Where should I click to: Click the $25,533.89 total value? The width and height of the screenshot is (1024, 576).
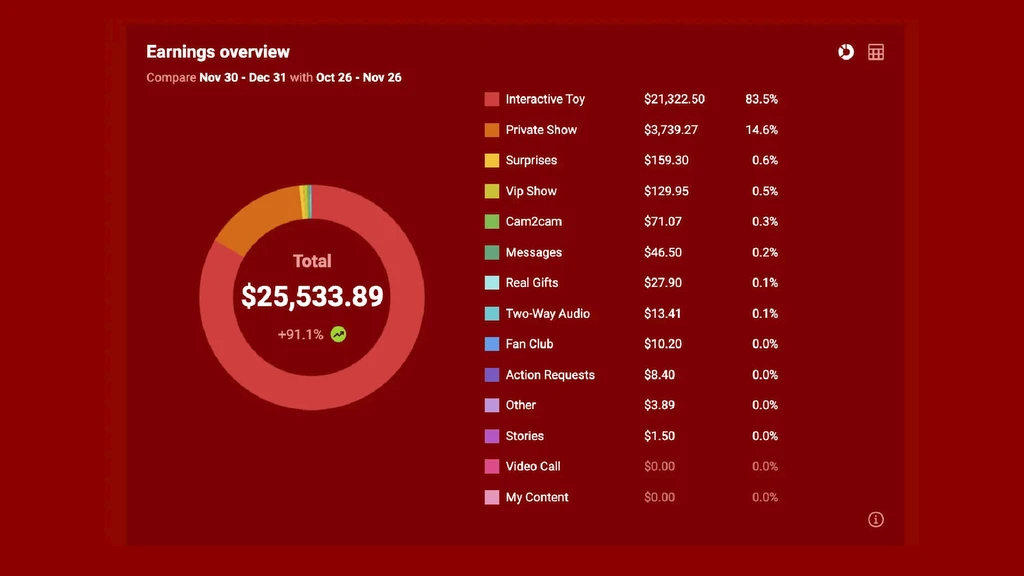pos(312,296)
